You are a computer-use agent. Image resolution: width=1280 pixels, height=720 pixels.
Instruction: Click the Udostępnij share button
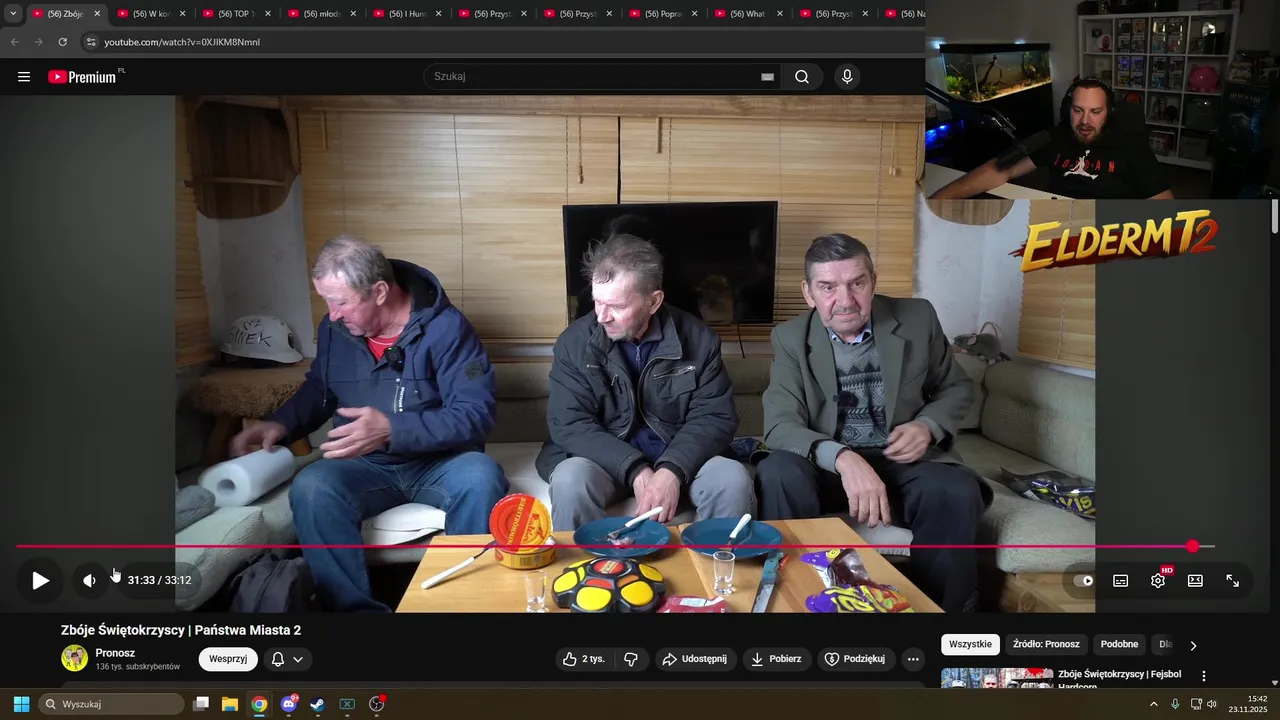[x=696, y=659]
